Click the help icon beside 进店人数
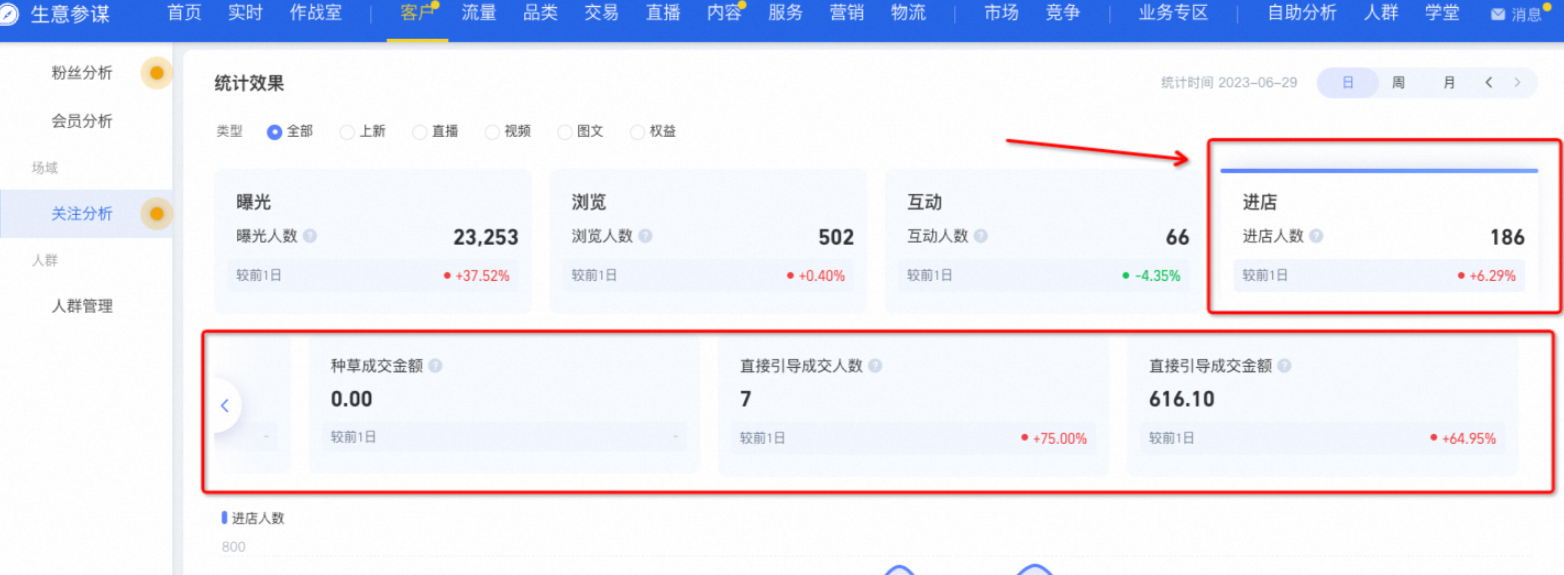The width and height of the screenshot is (1564, 575). (1316, 237)
